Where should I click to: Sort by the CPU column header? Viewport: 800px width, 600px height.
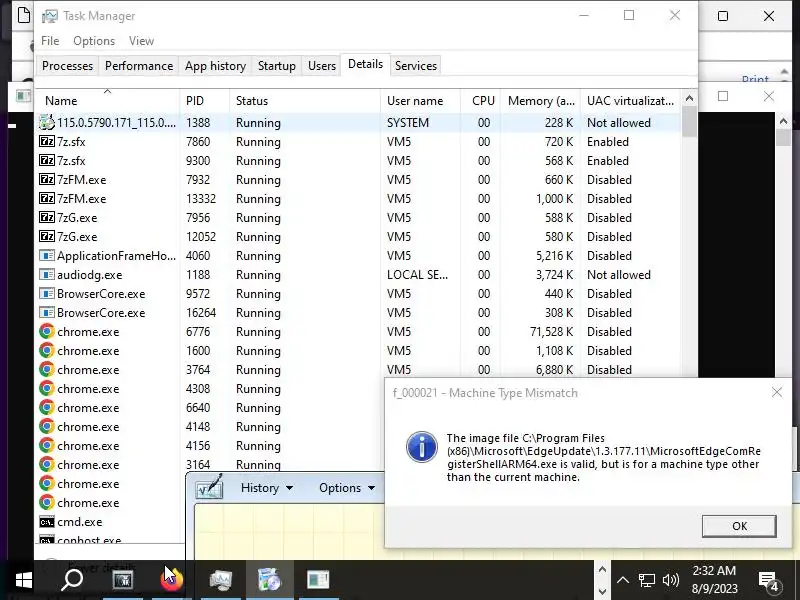[481, 101]
